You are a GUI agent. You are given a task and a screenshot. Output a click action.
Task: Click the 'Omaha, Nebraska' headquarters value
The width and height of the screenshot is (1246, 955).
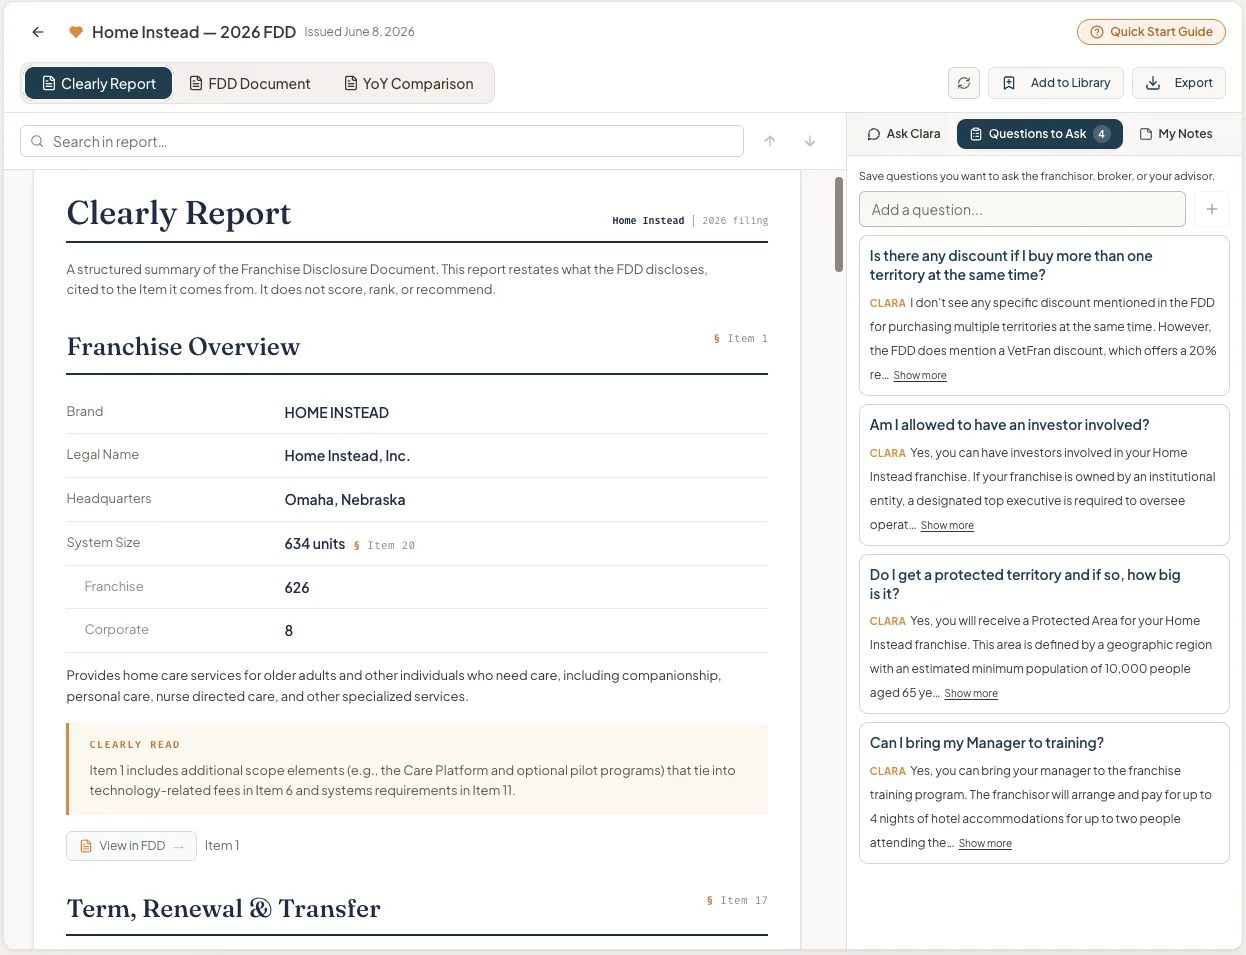coord(345,500)
